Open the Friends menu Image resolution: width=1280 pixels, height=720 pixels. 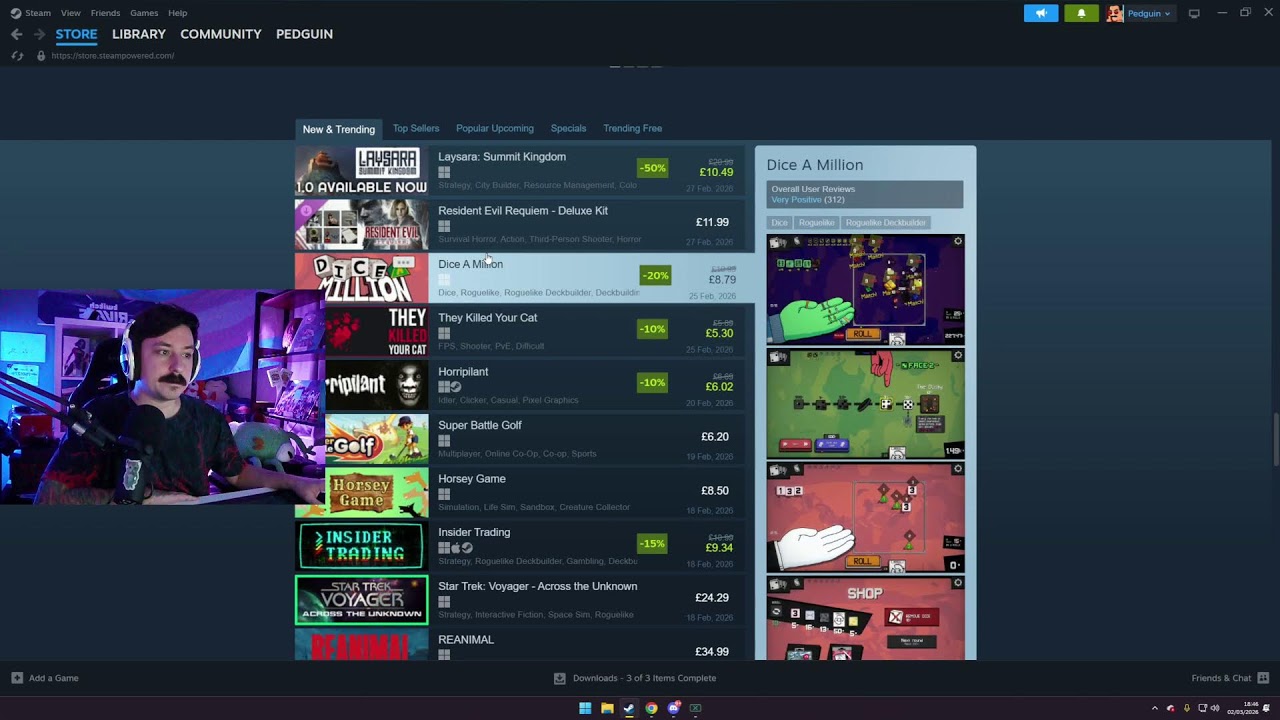click(x=105, y=13)
